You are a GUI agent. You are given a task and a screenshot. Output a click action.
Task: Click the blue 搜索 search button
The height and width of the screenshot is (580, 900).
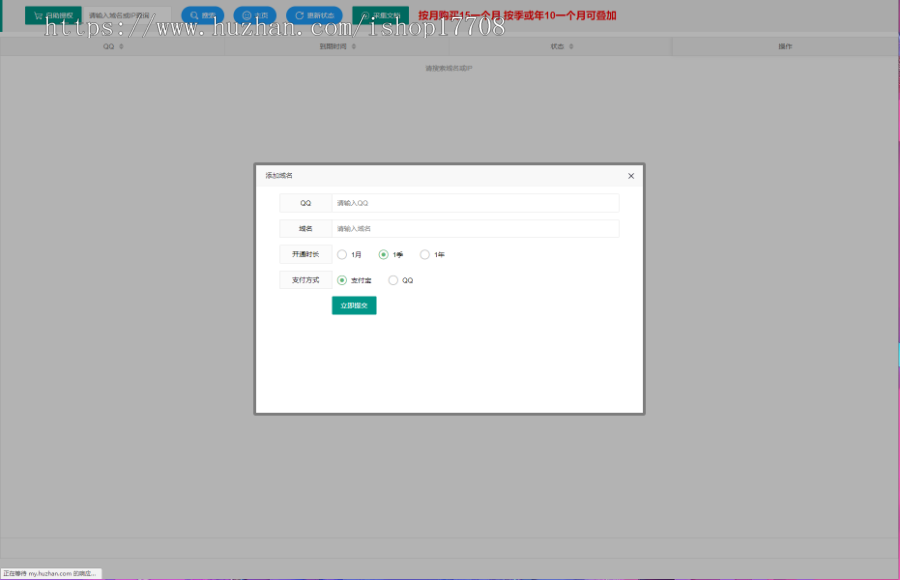[x=203, y=16]
